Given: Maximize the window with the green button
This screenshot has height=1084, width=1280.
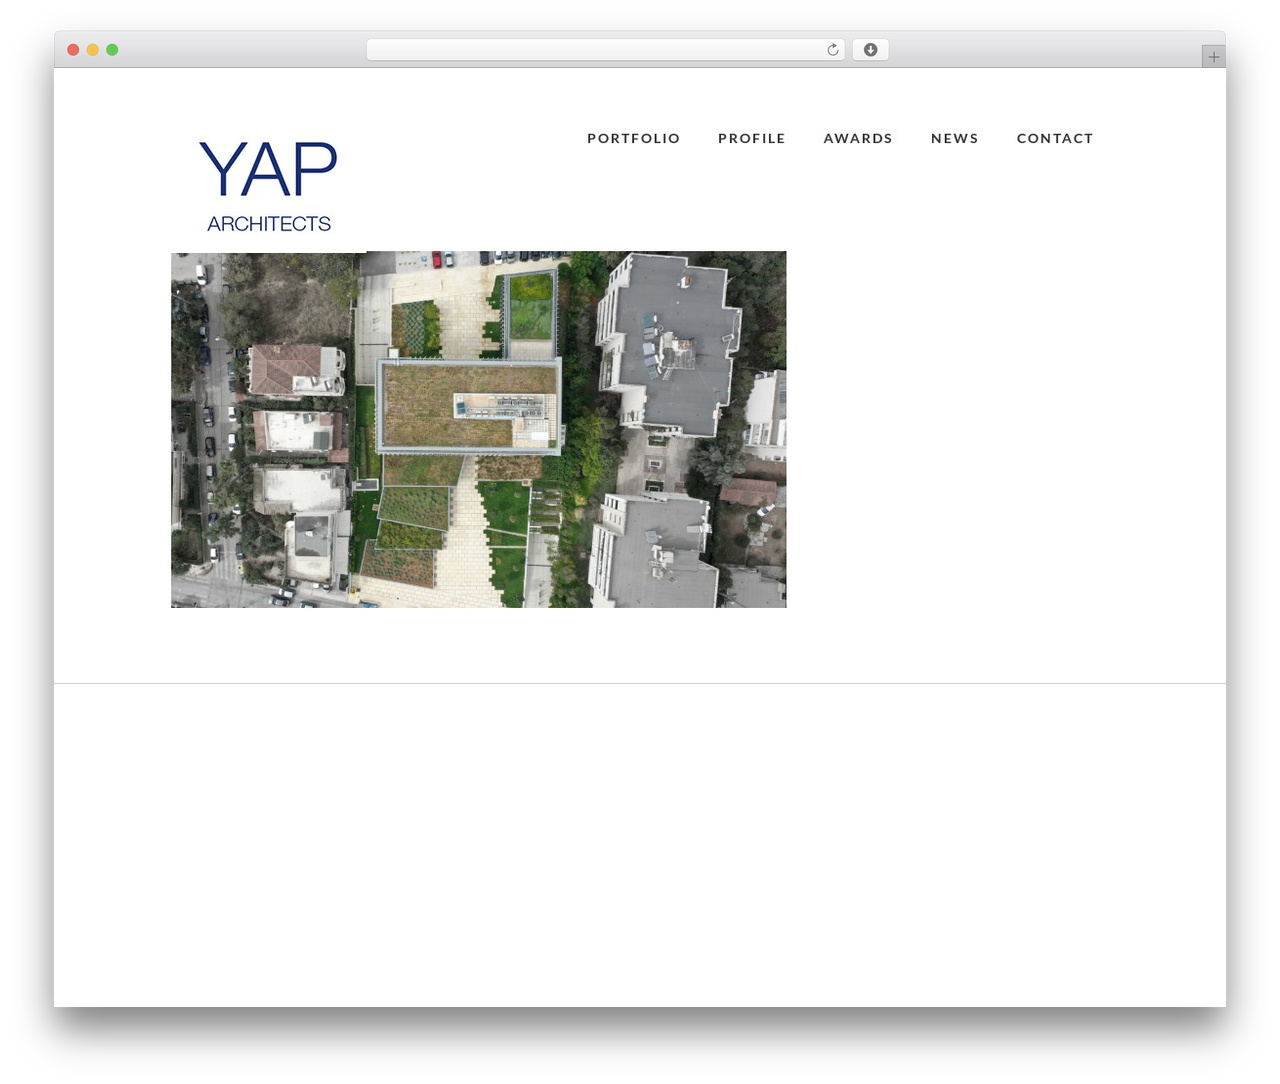Looking at the screenshot, I should (x=112, y=50).
